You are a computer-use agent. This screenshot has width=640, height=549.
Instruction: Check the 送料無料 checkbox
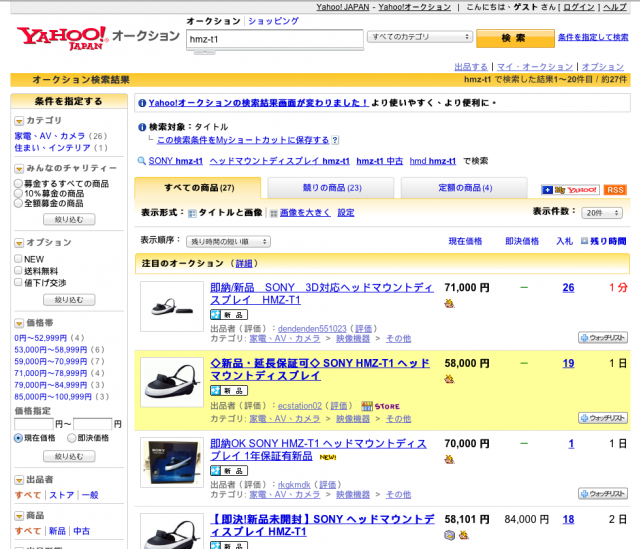18,270
